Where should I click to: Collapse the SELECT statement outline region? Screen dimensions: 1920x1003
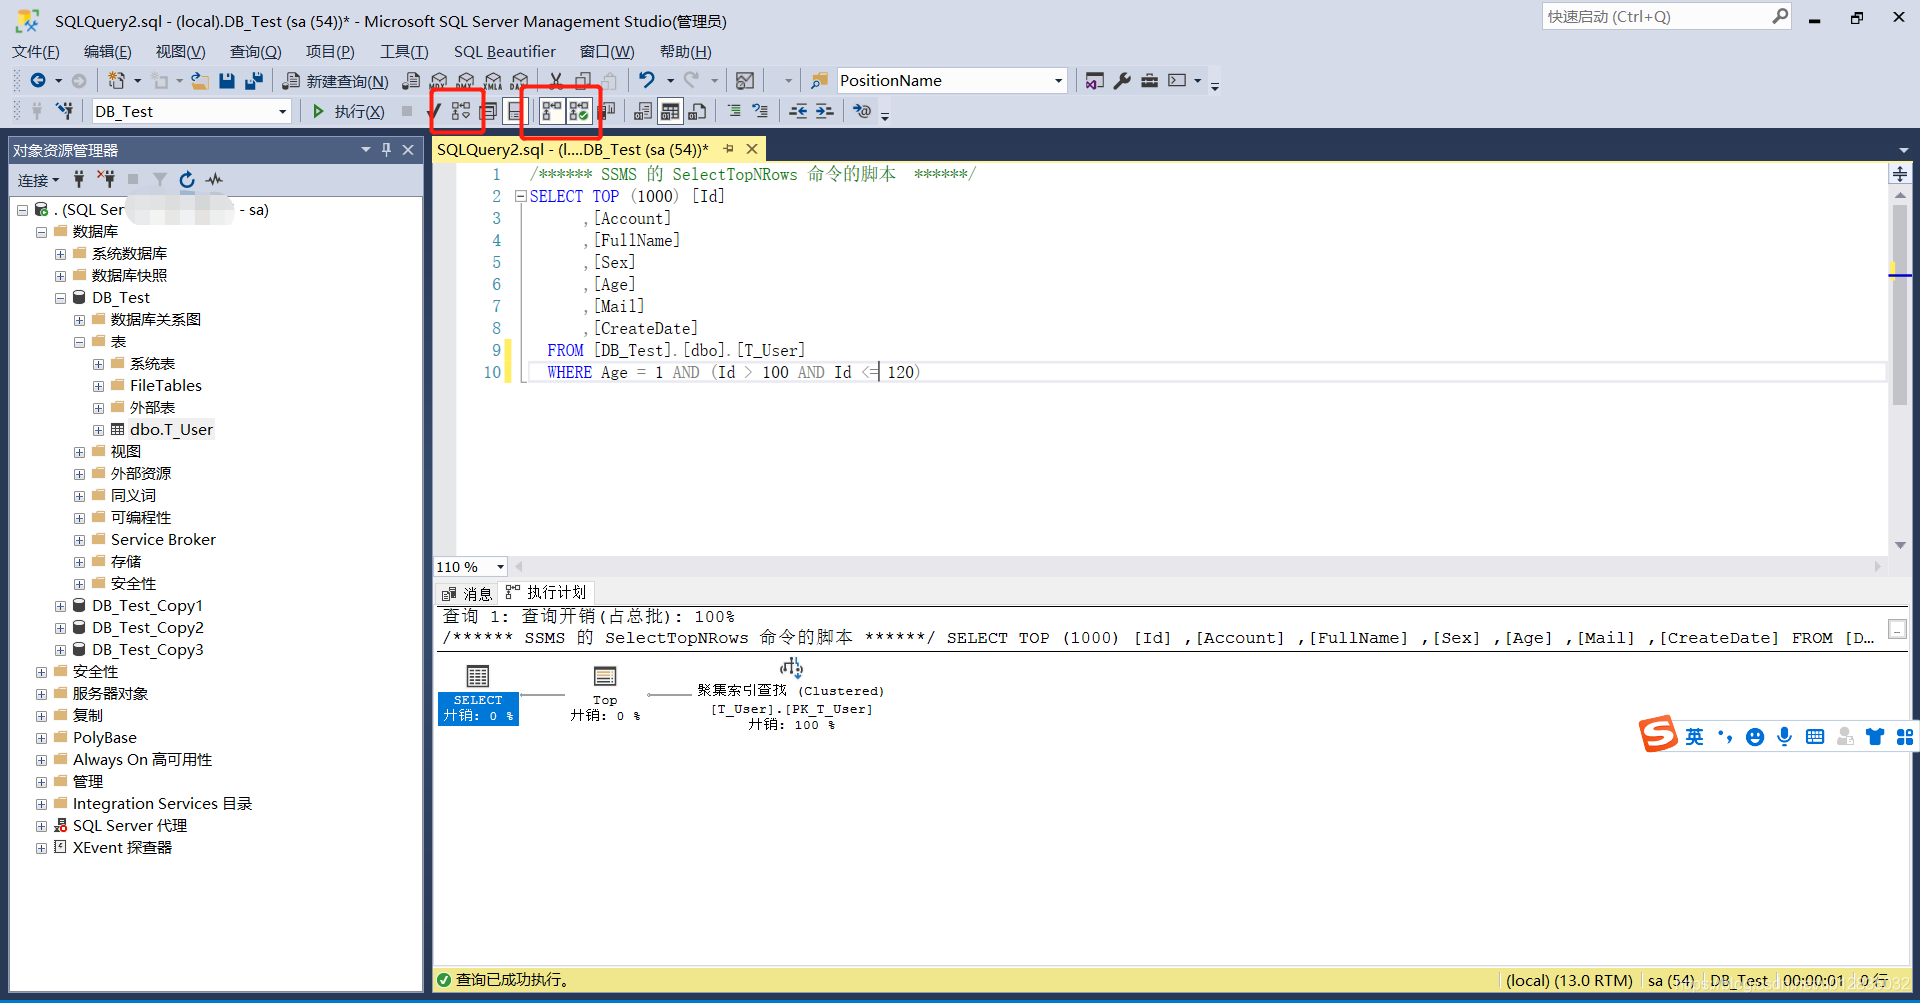520,196
